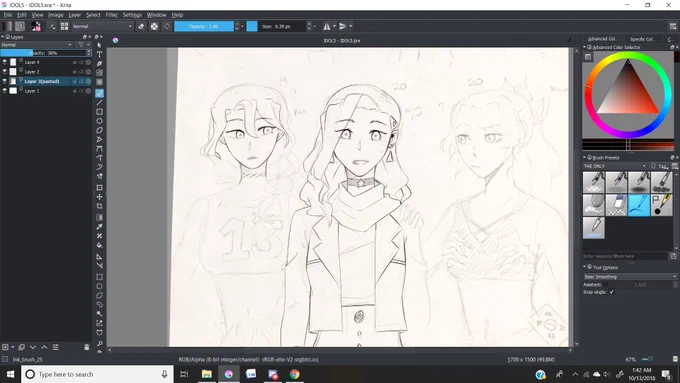Open the Basic Smoothing dropdown
Image resolution: width=680 pixels, height=383 pixels.
point(630,277)
